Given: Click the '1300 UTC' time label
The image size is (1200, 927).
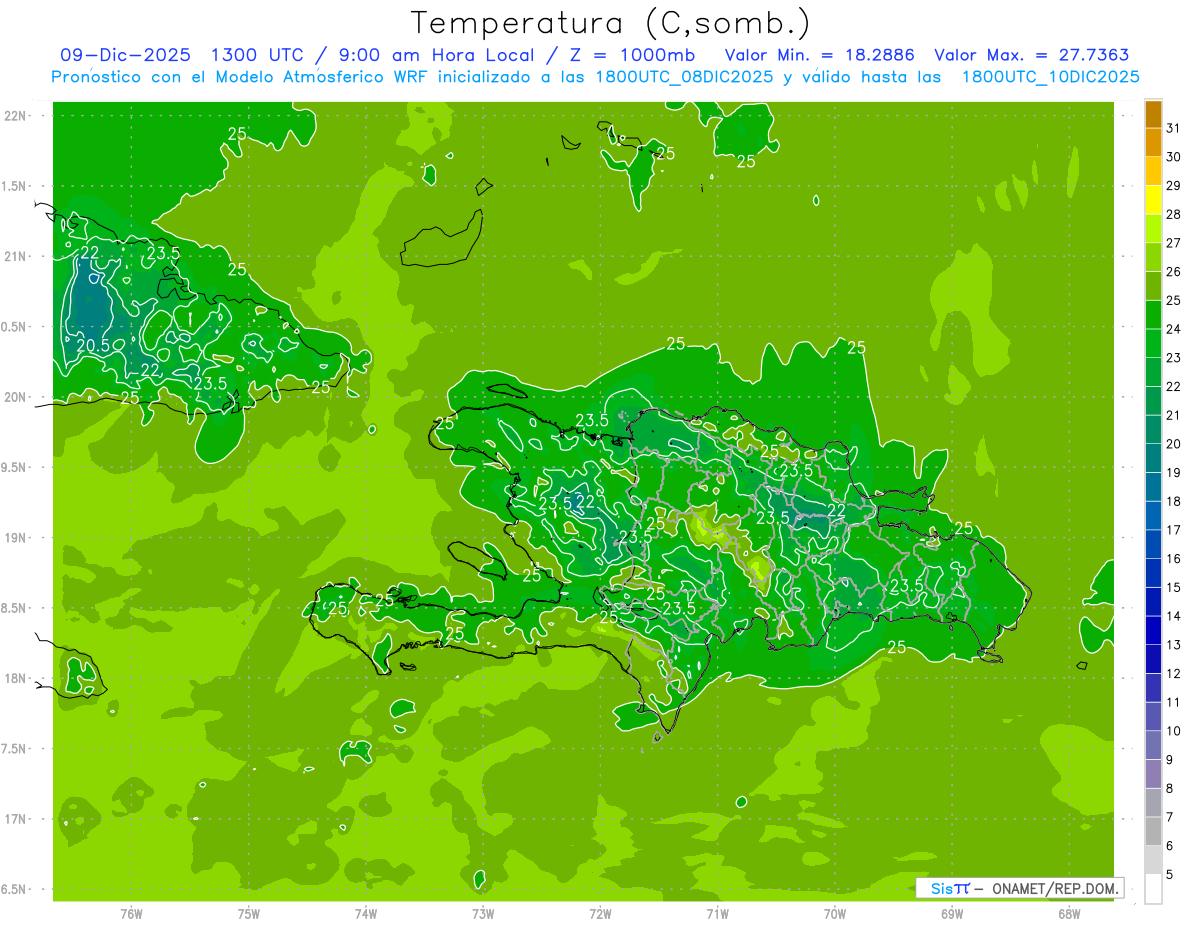Looking at the screenshot, I should [x=257, y=55].
